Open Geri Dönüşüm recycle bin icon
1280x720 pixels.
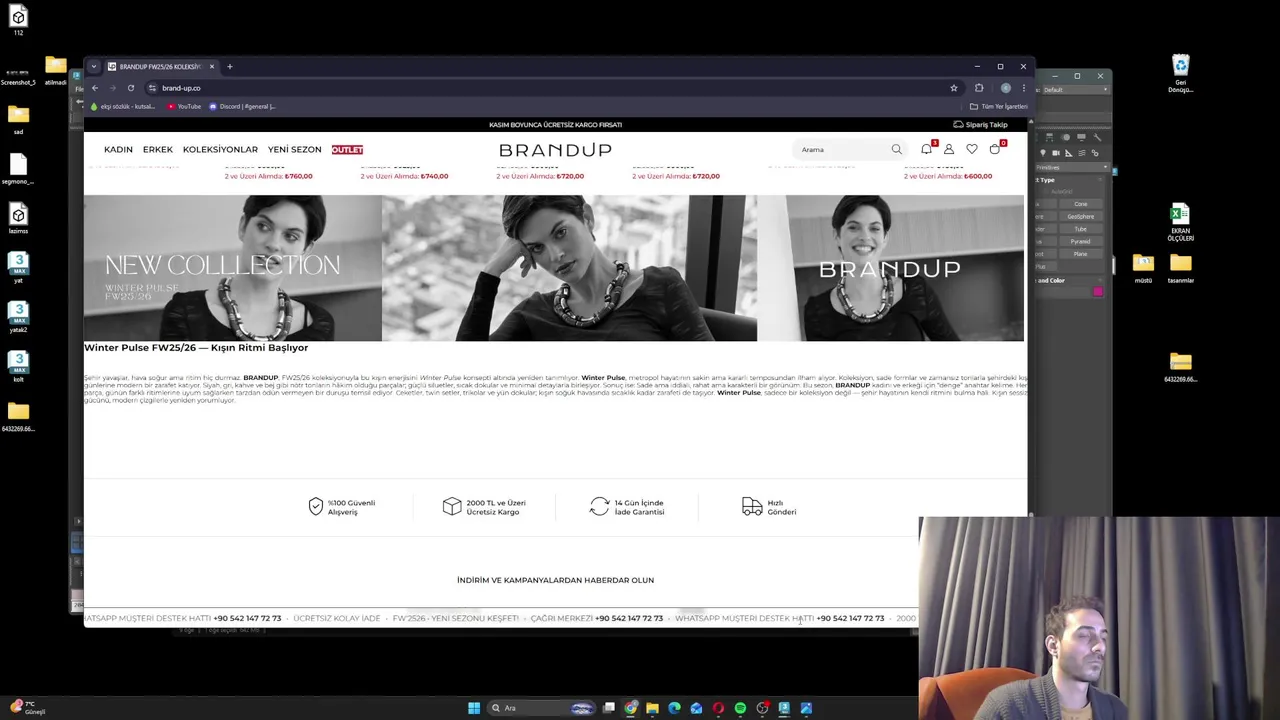coord(1181,74)
